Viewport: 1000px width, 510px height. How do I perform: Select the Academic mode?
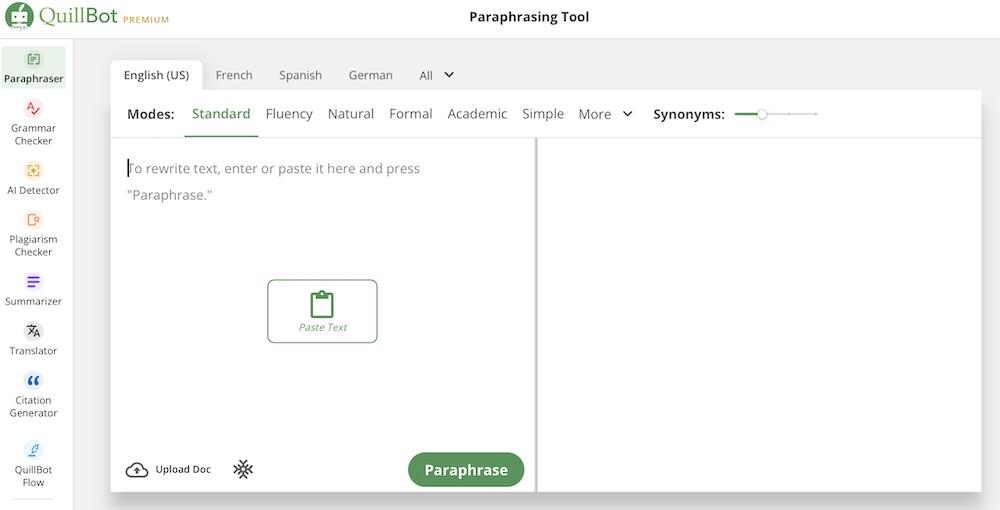pos(477,114)
